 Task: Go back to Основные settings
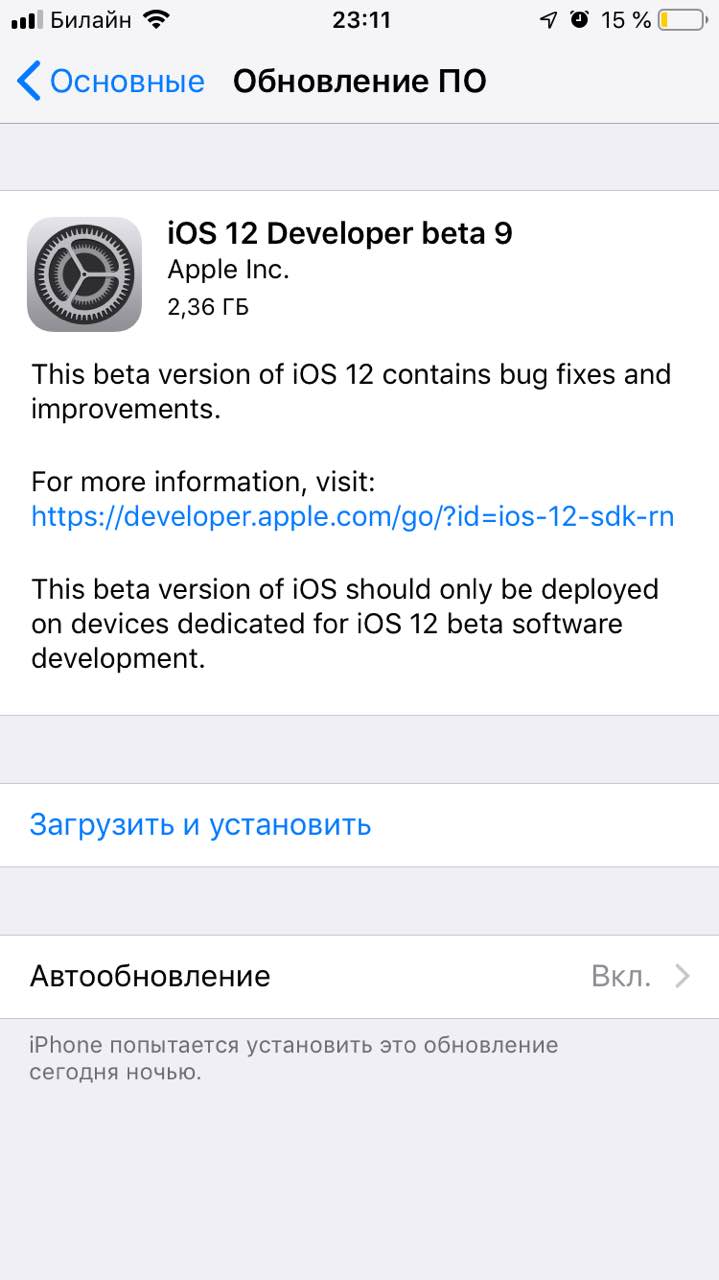click(110, 81)
